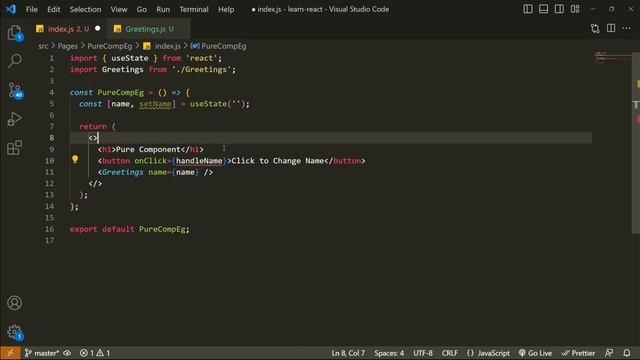Open the Go menu
640x360 pixels.
click(x=142, y=9)
